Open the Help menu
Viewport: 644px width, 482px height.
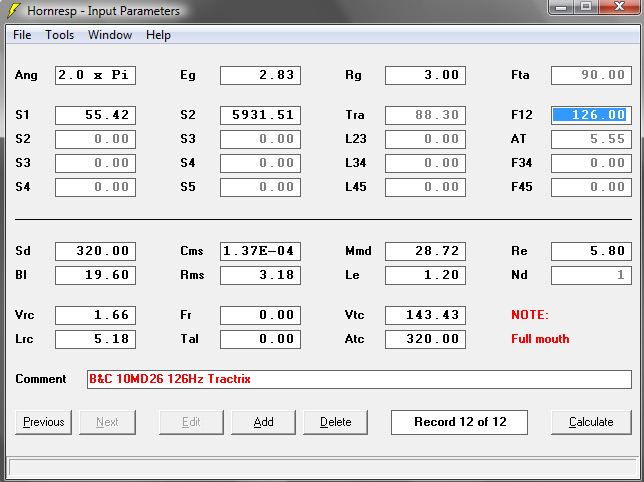(158, 35)
